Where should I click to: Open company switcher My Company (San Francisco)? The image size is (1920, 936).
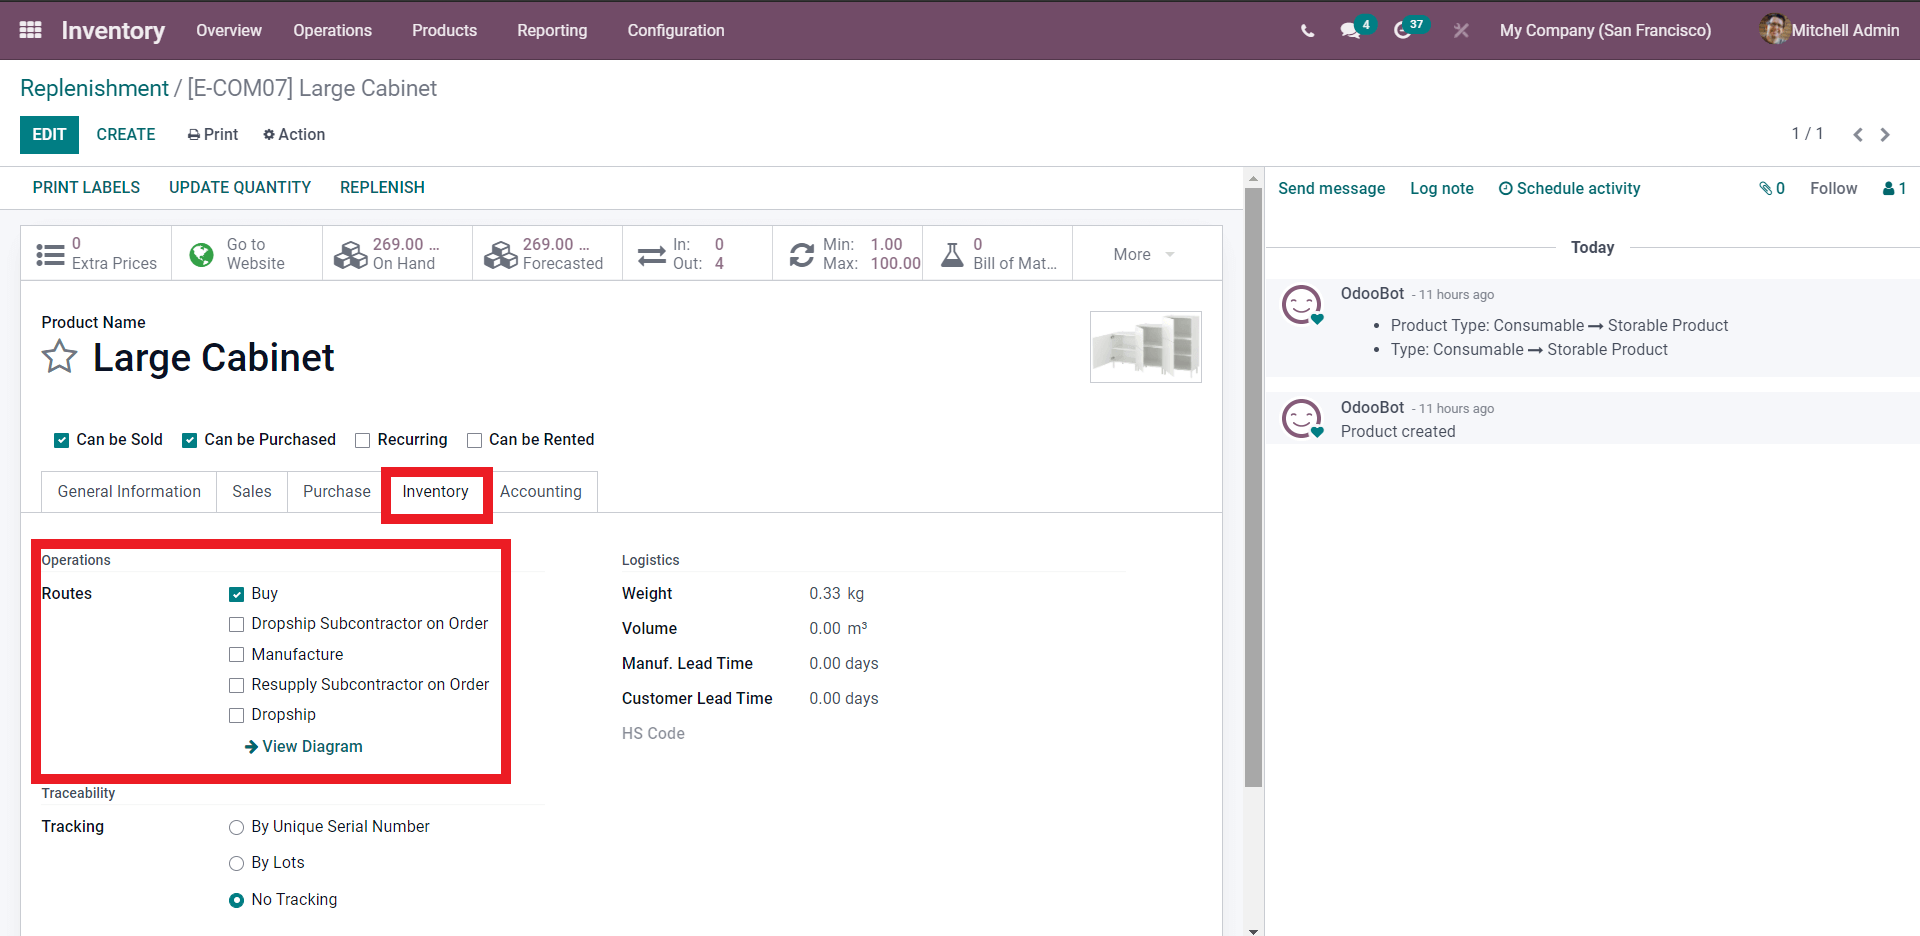click(1605, 30)
